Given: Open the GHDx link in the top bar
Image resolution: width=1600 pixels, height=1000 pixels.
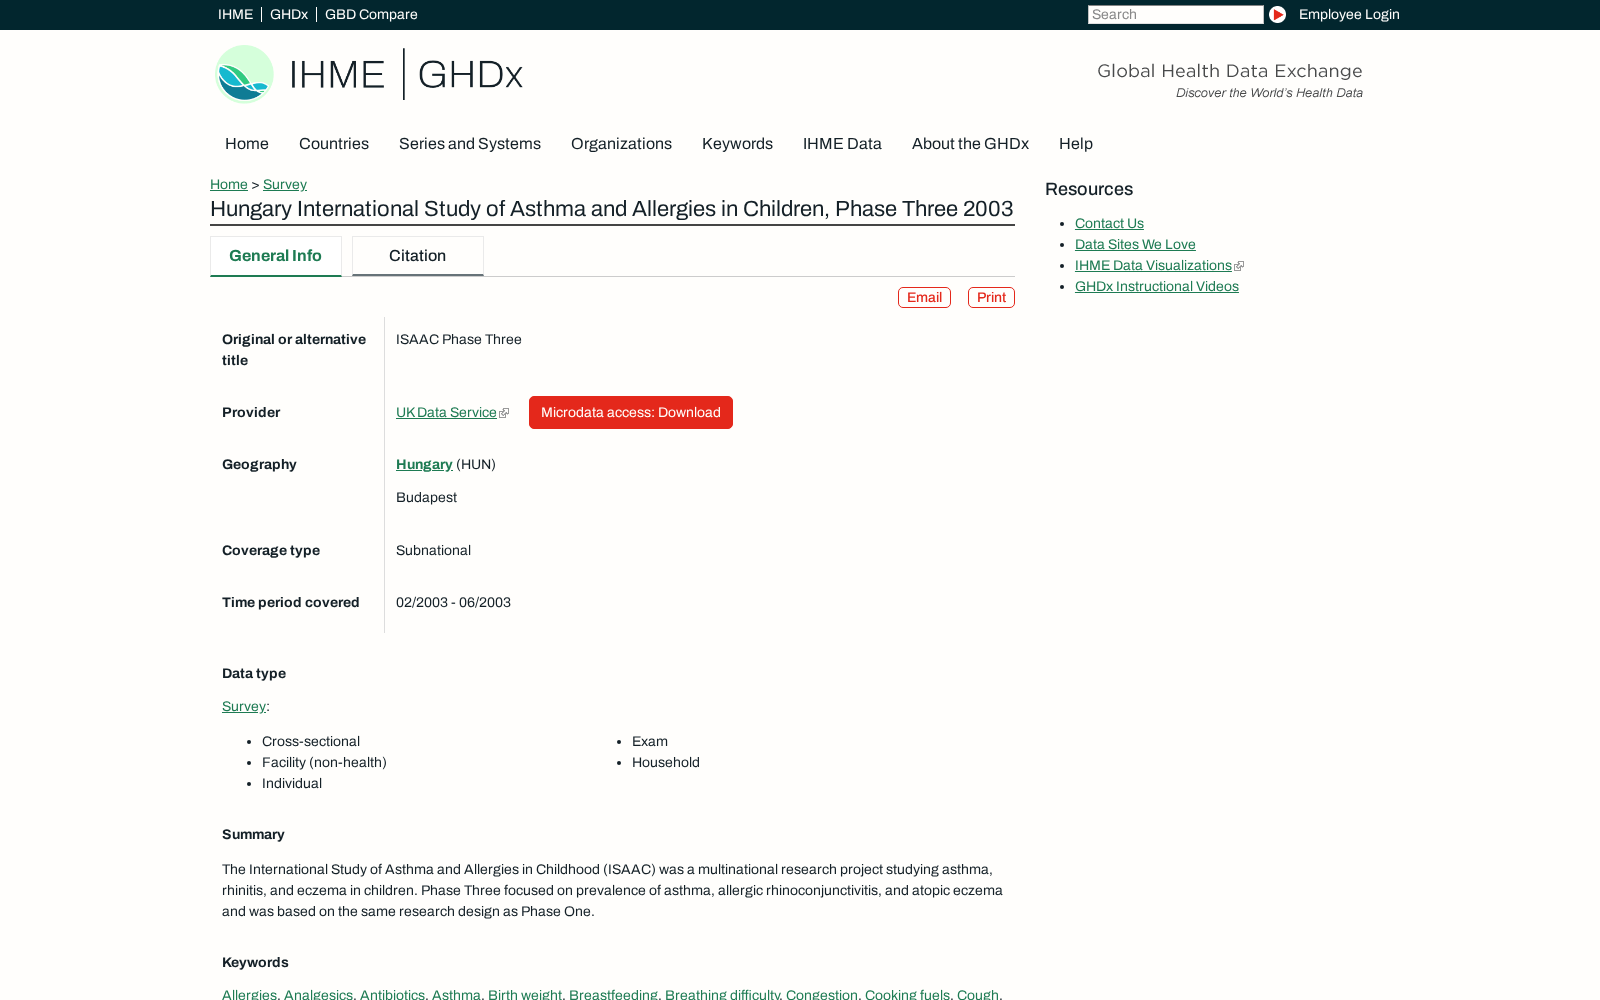Looking at the screenshot, I should pos(289,14).
